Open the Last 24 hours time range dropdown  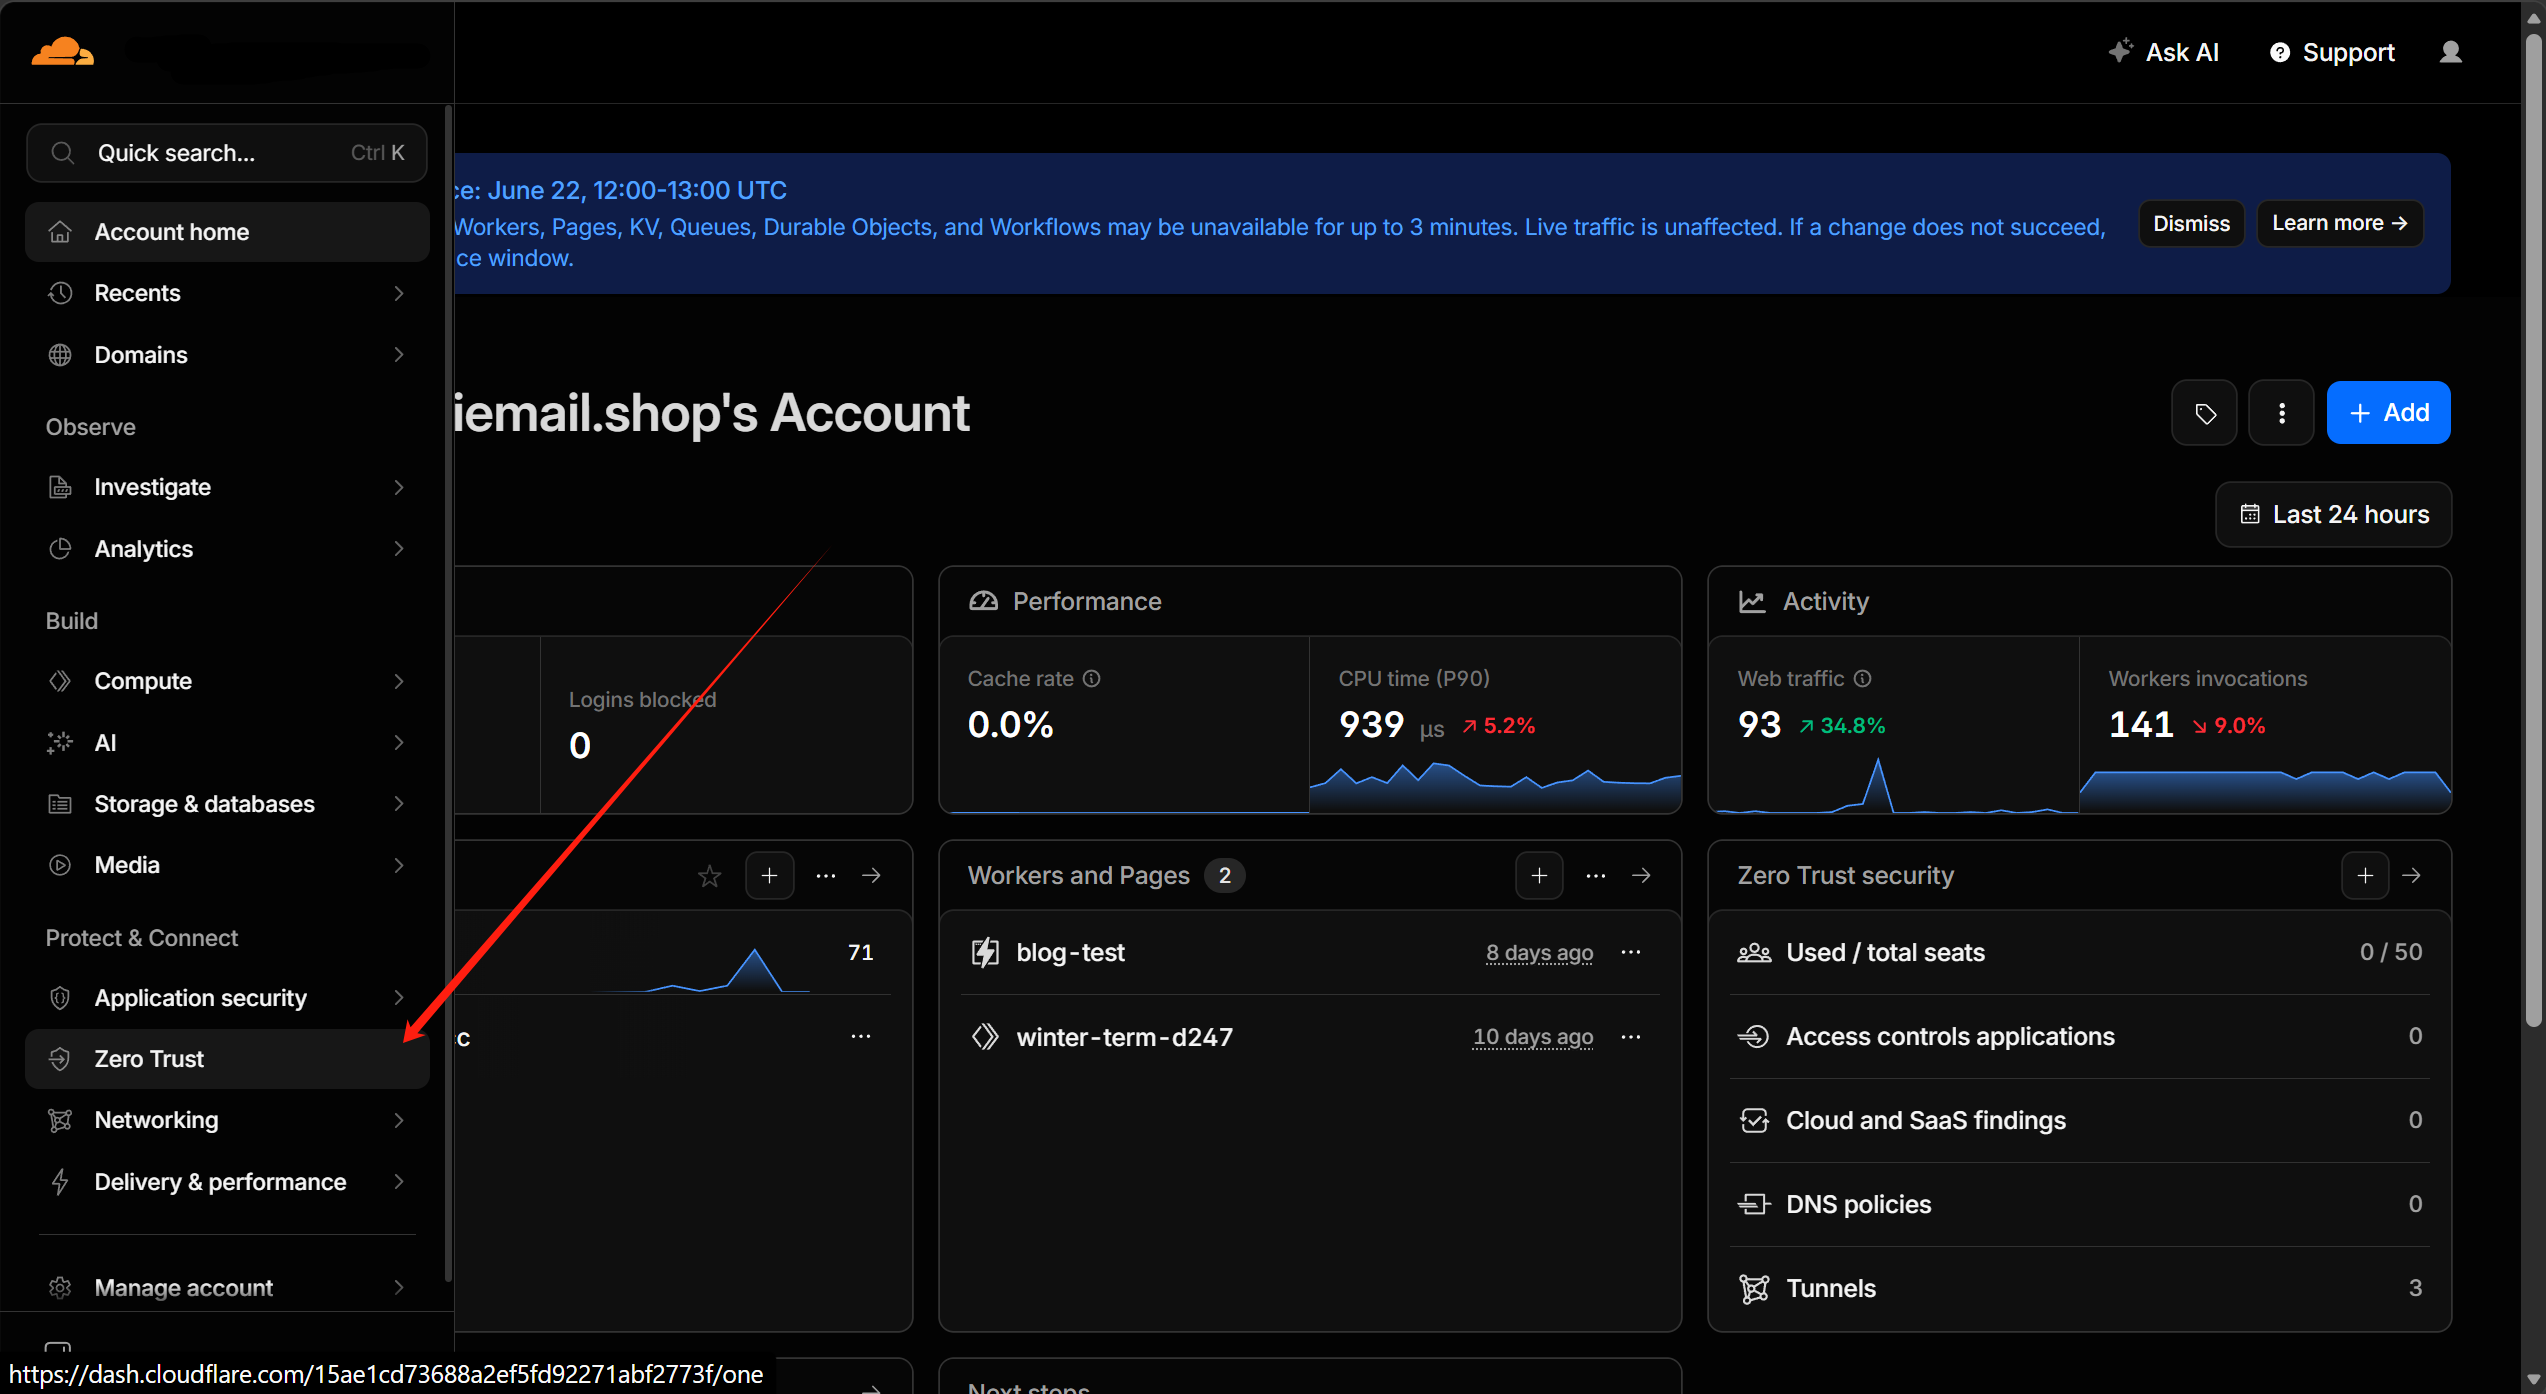coord(2334,514)
